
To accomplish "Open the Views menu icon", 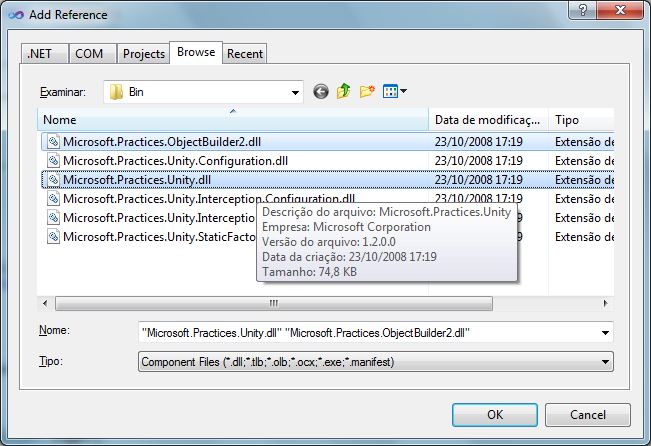I will click(x=394, y=91).
